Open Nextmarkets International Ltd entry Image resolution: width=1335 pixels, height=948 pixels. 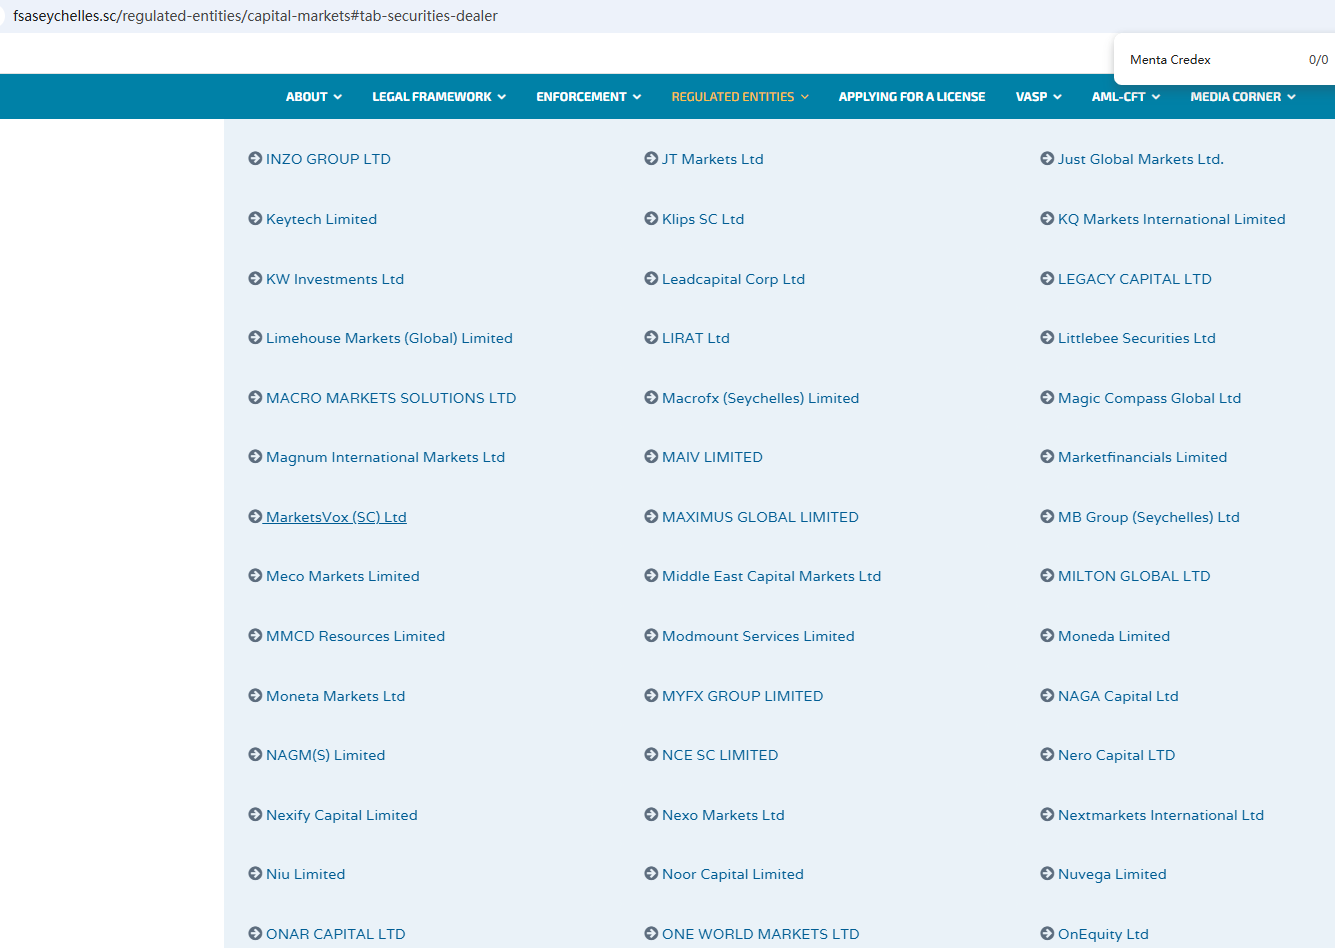pyautogui.click(x=1161, y=815)
